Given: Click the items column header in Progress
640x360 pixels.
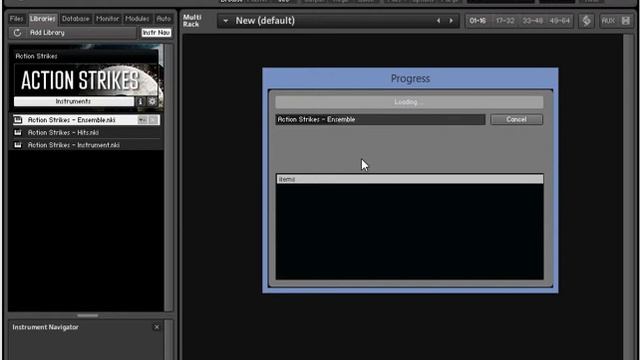Looking at the screenshot, I should pos(409,179).
